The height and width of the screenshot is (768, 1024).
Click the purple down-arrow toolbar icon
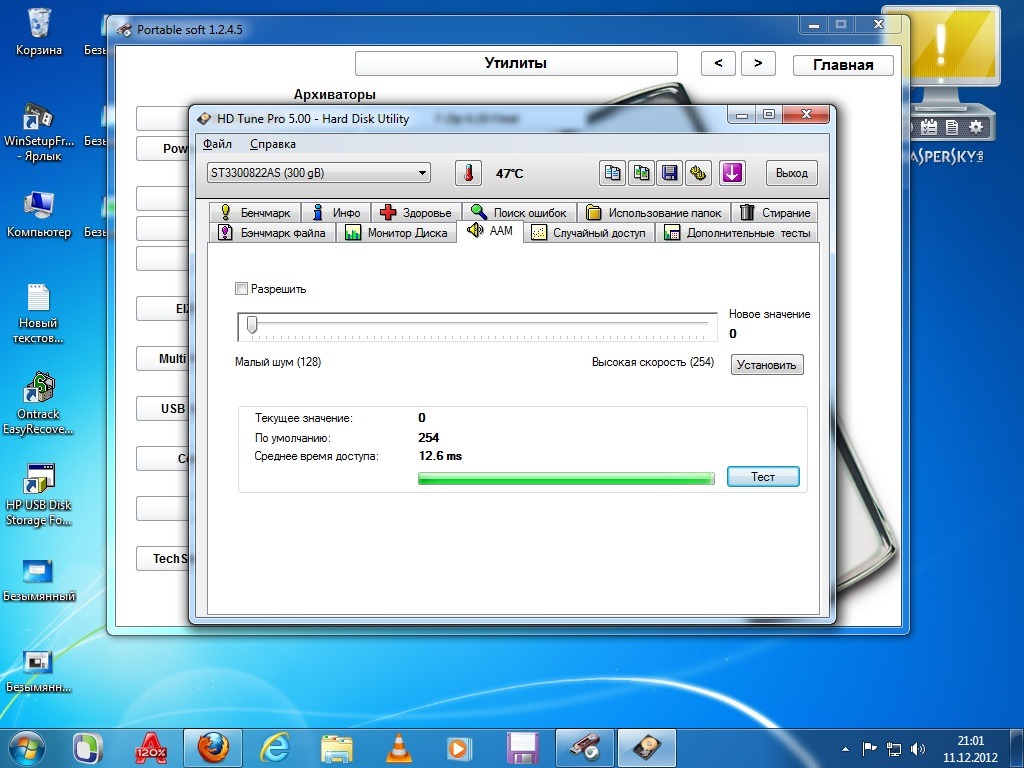pyautogui.click(x=732, y=173)
